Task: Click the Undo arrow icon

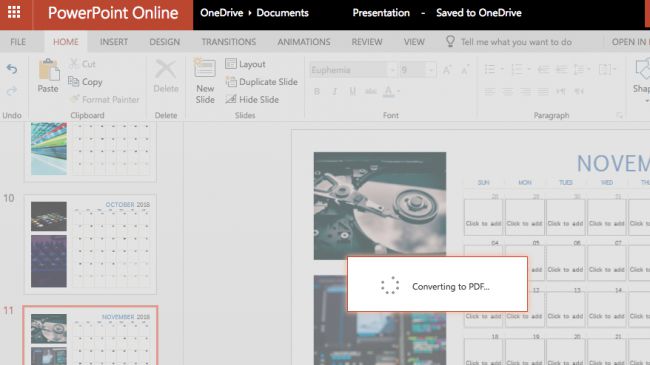Action: click(12, 69)
